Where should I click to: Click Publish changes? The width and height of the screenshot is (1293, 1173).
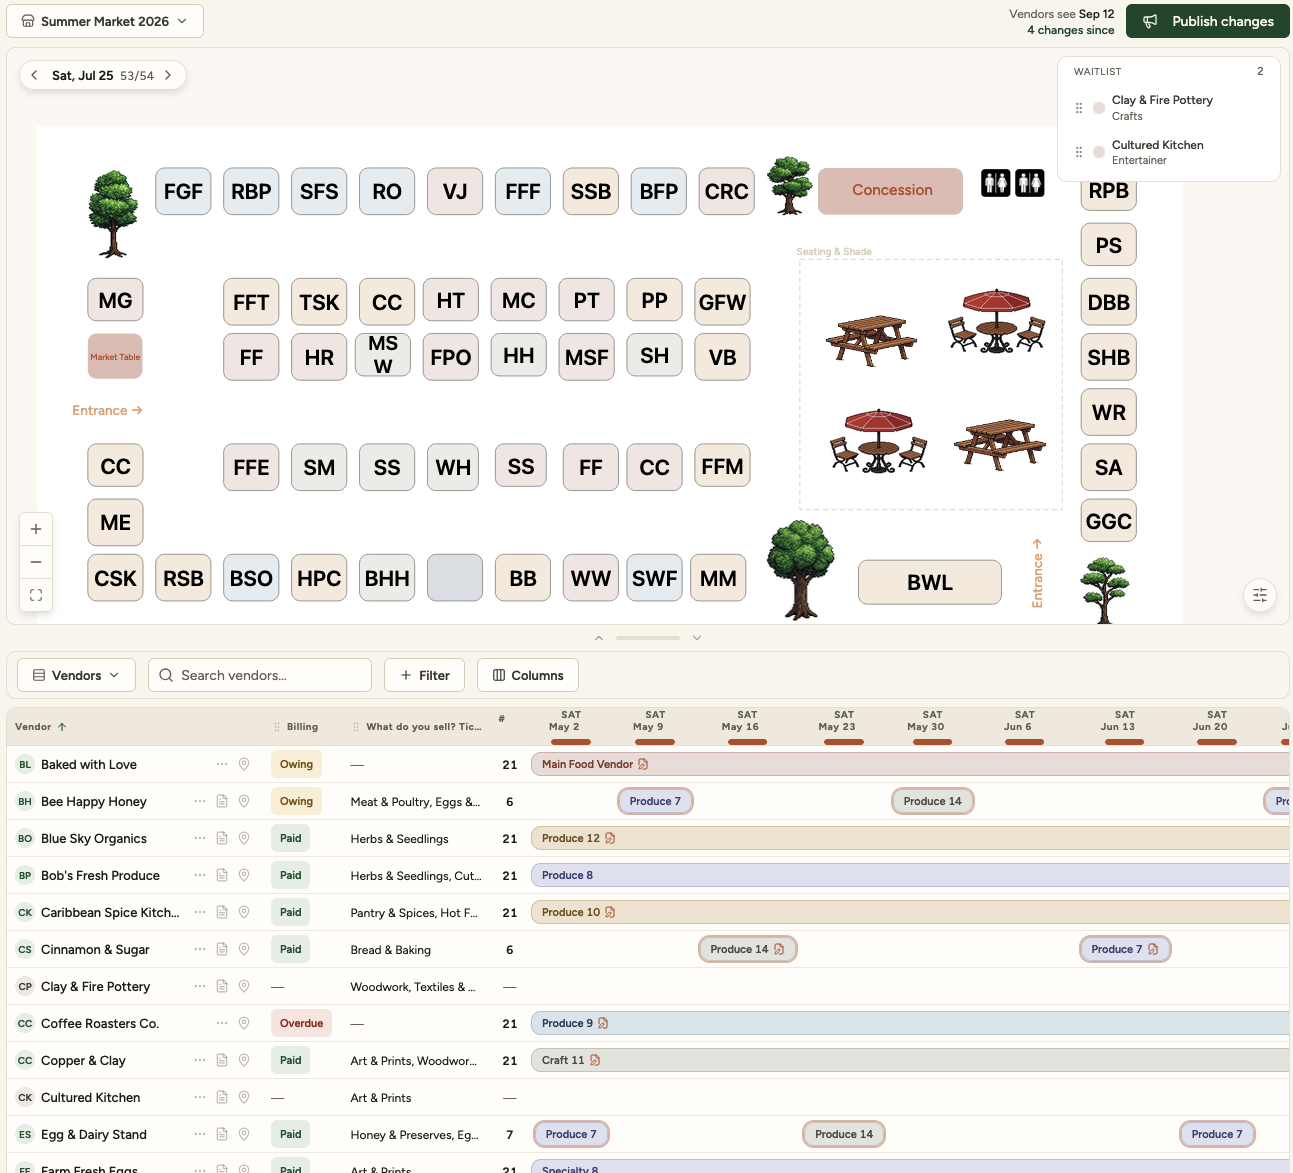coord(1208,21)
